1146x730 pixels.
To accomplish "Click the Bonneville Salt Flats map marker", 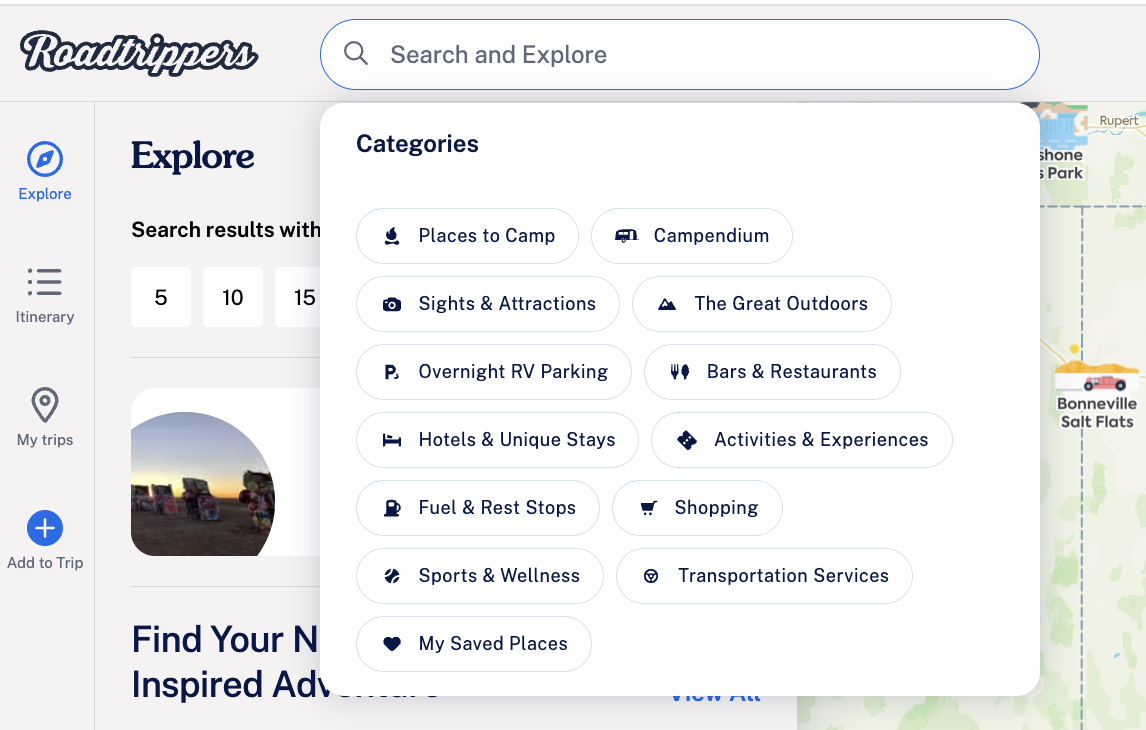I will (x=1096, y=381).
